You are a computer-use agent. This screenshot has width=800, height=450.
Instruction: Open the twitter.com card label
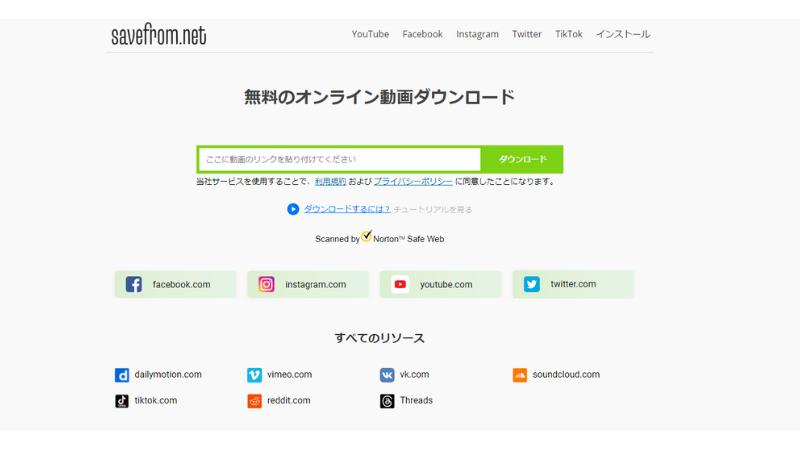pyautogui.click(x=573, y=284)
